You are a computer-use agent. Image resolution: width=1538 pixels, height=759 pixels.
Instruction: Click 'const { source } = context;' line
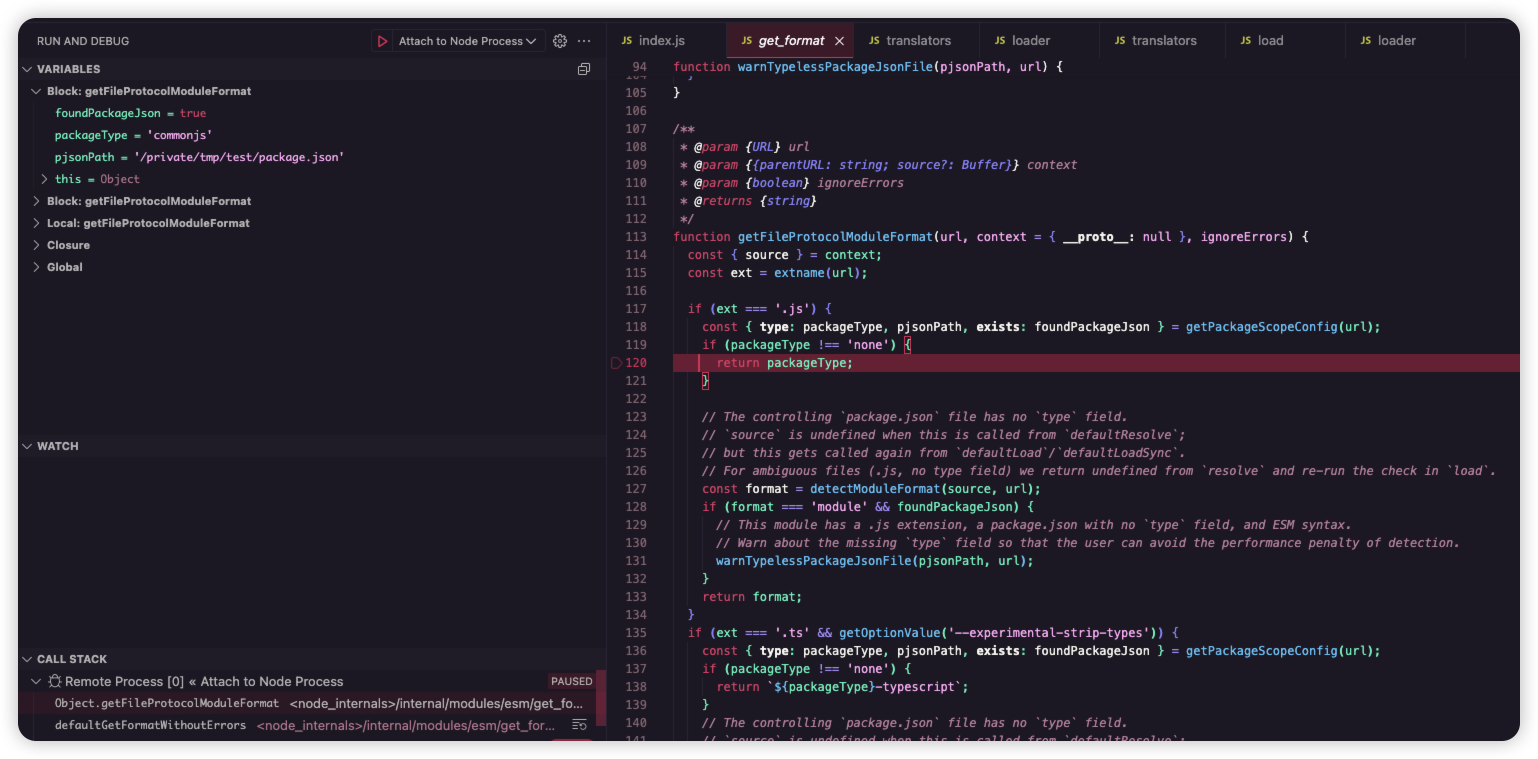point(784,255)
